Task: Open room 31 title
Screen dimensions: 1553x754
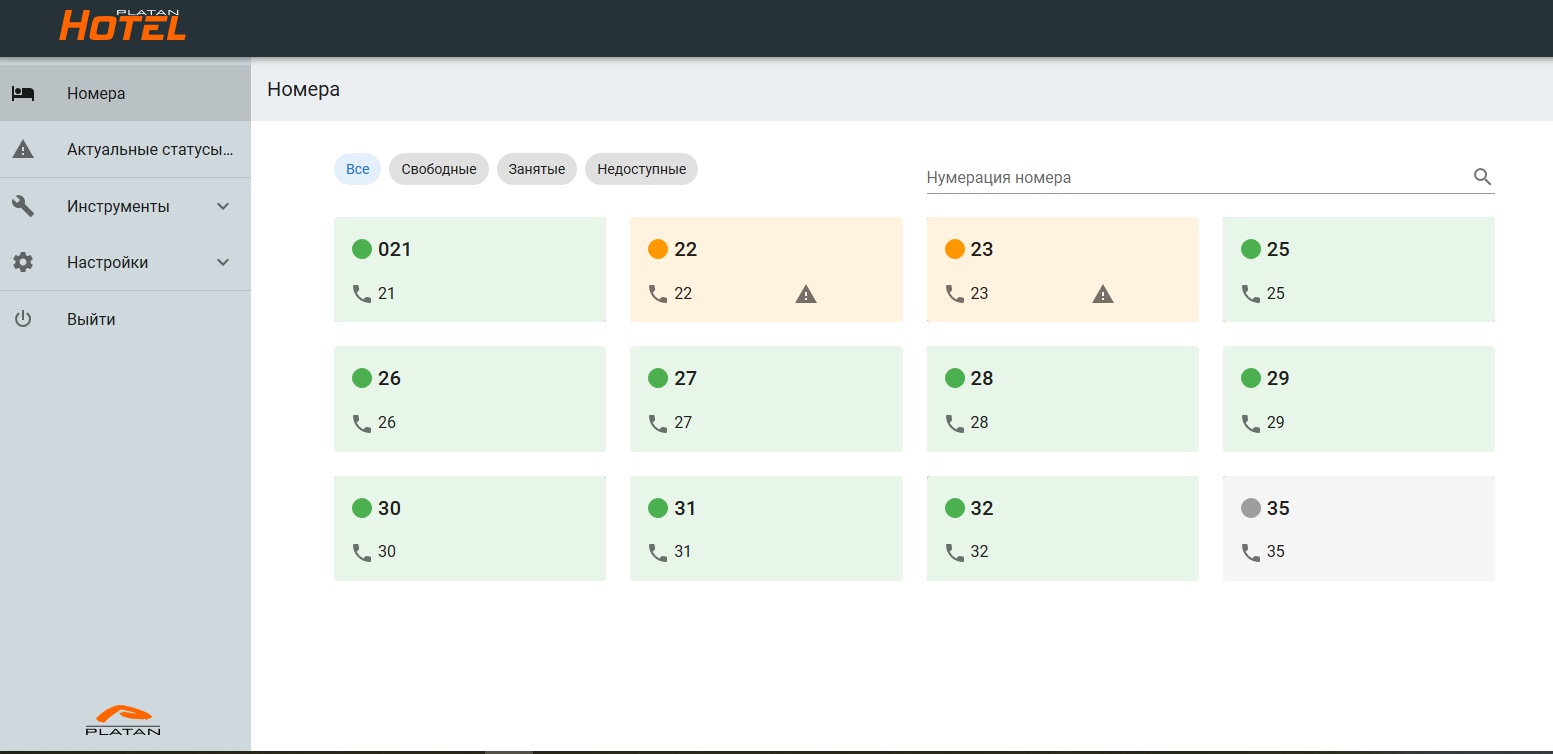Action: click(x=685, y=508)
